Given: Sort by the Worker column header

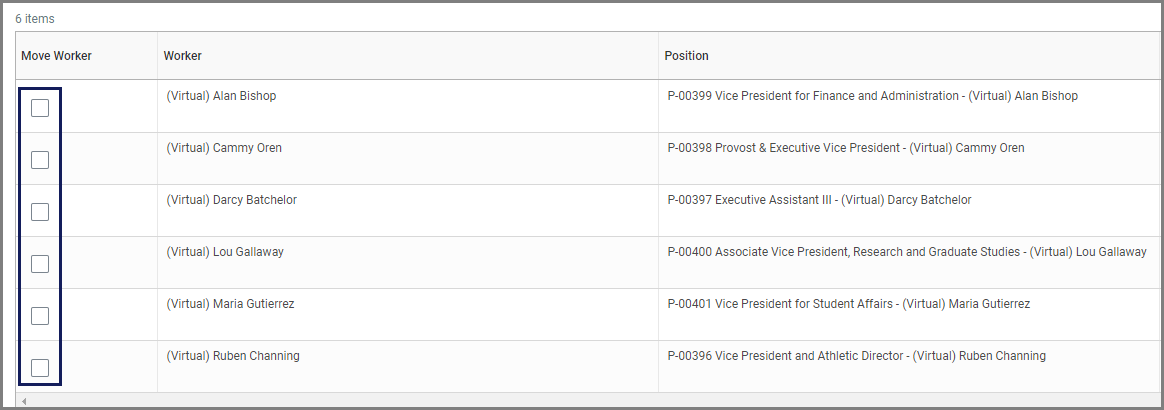Looking at the screenshot, I should click(183, 56).
